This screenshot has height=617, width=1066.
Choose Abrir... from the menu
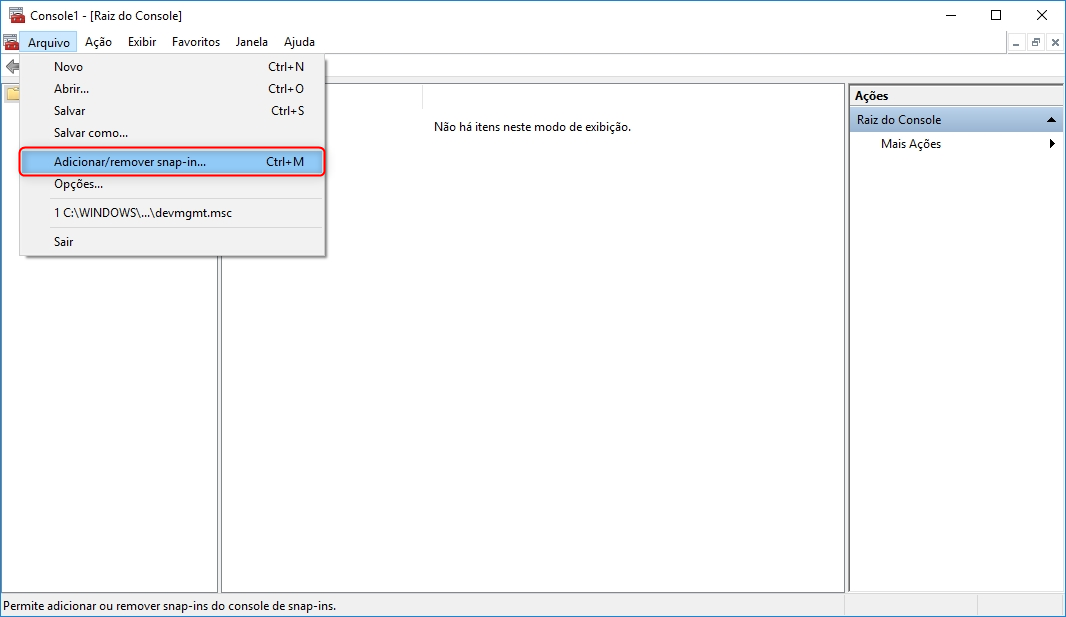[x=173, y=89]
